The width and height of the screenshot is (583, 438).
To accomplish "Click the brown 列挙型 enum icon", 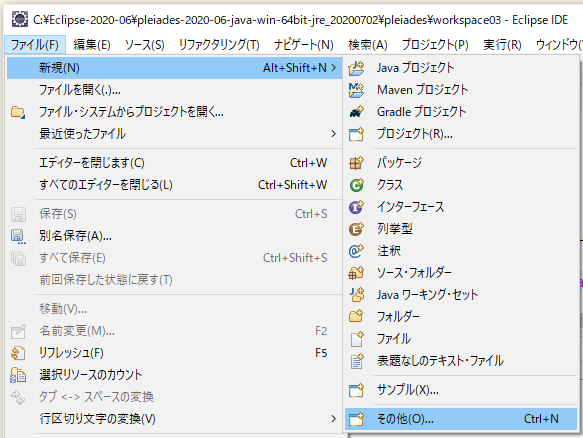I will [x=357, y=229].
